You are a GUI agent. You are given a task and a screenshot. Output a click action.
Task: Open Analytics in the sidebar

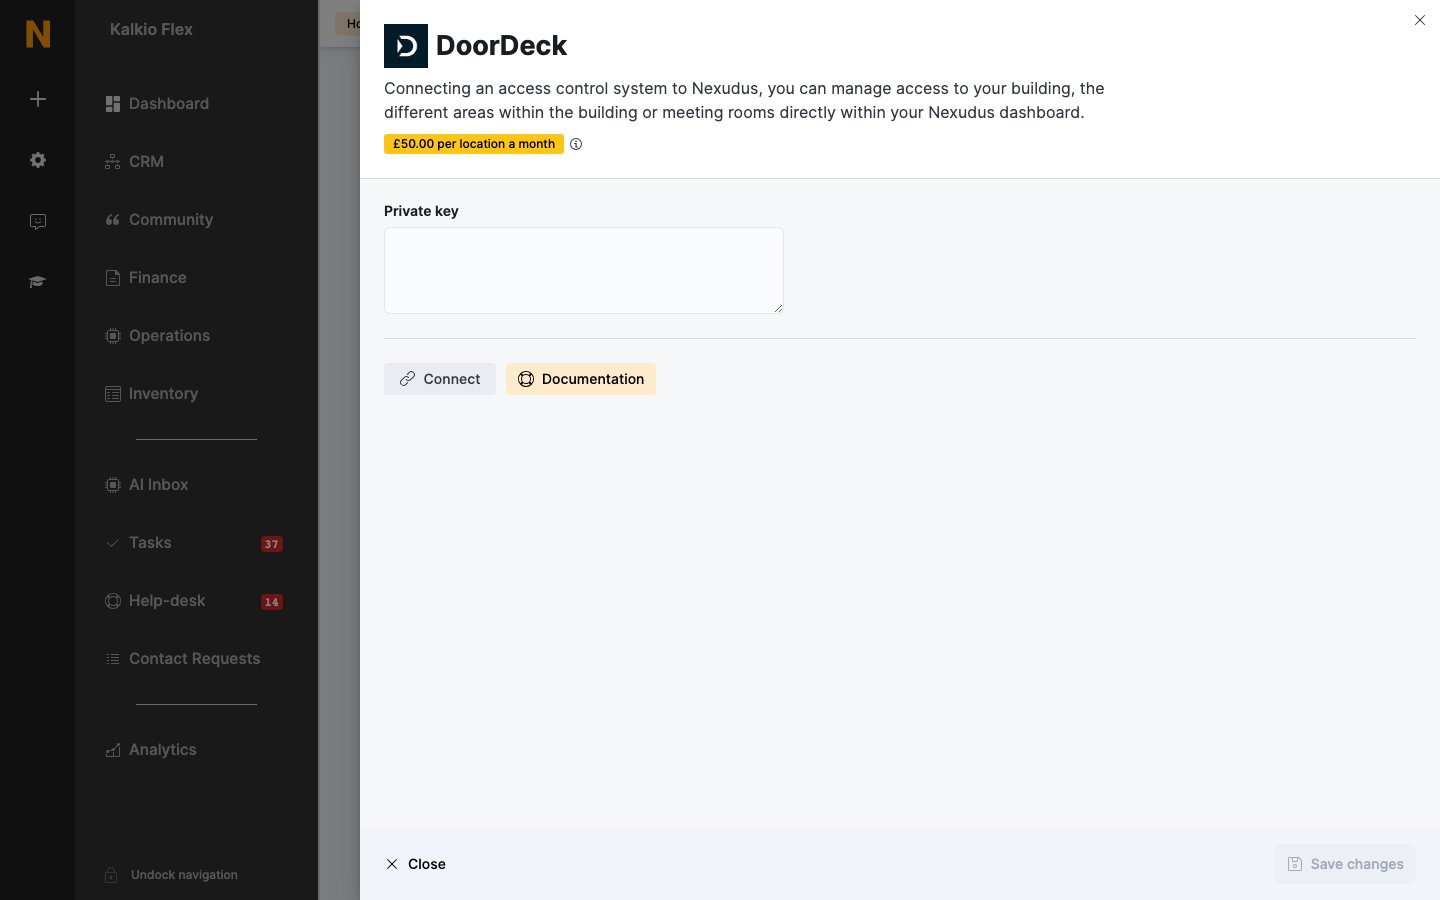click(151, 750)
